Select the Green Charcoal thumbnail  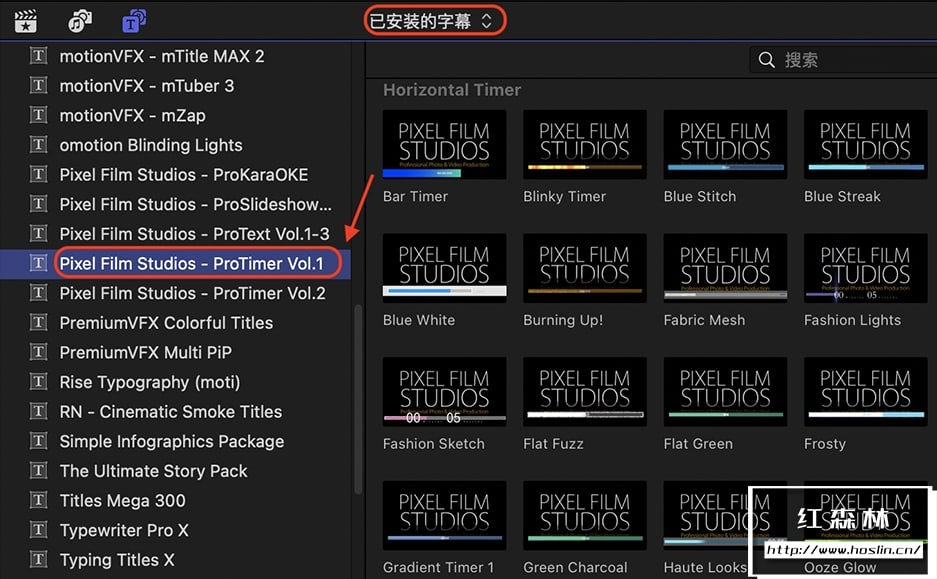[585, 516]
